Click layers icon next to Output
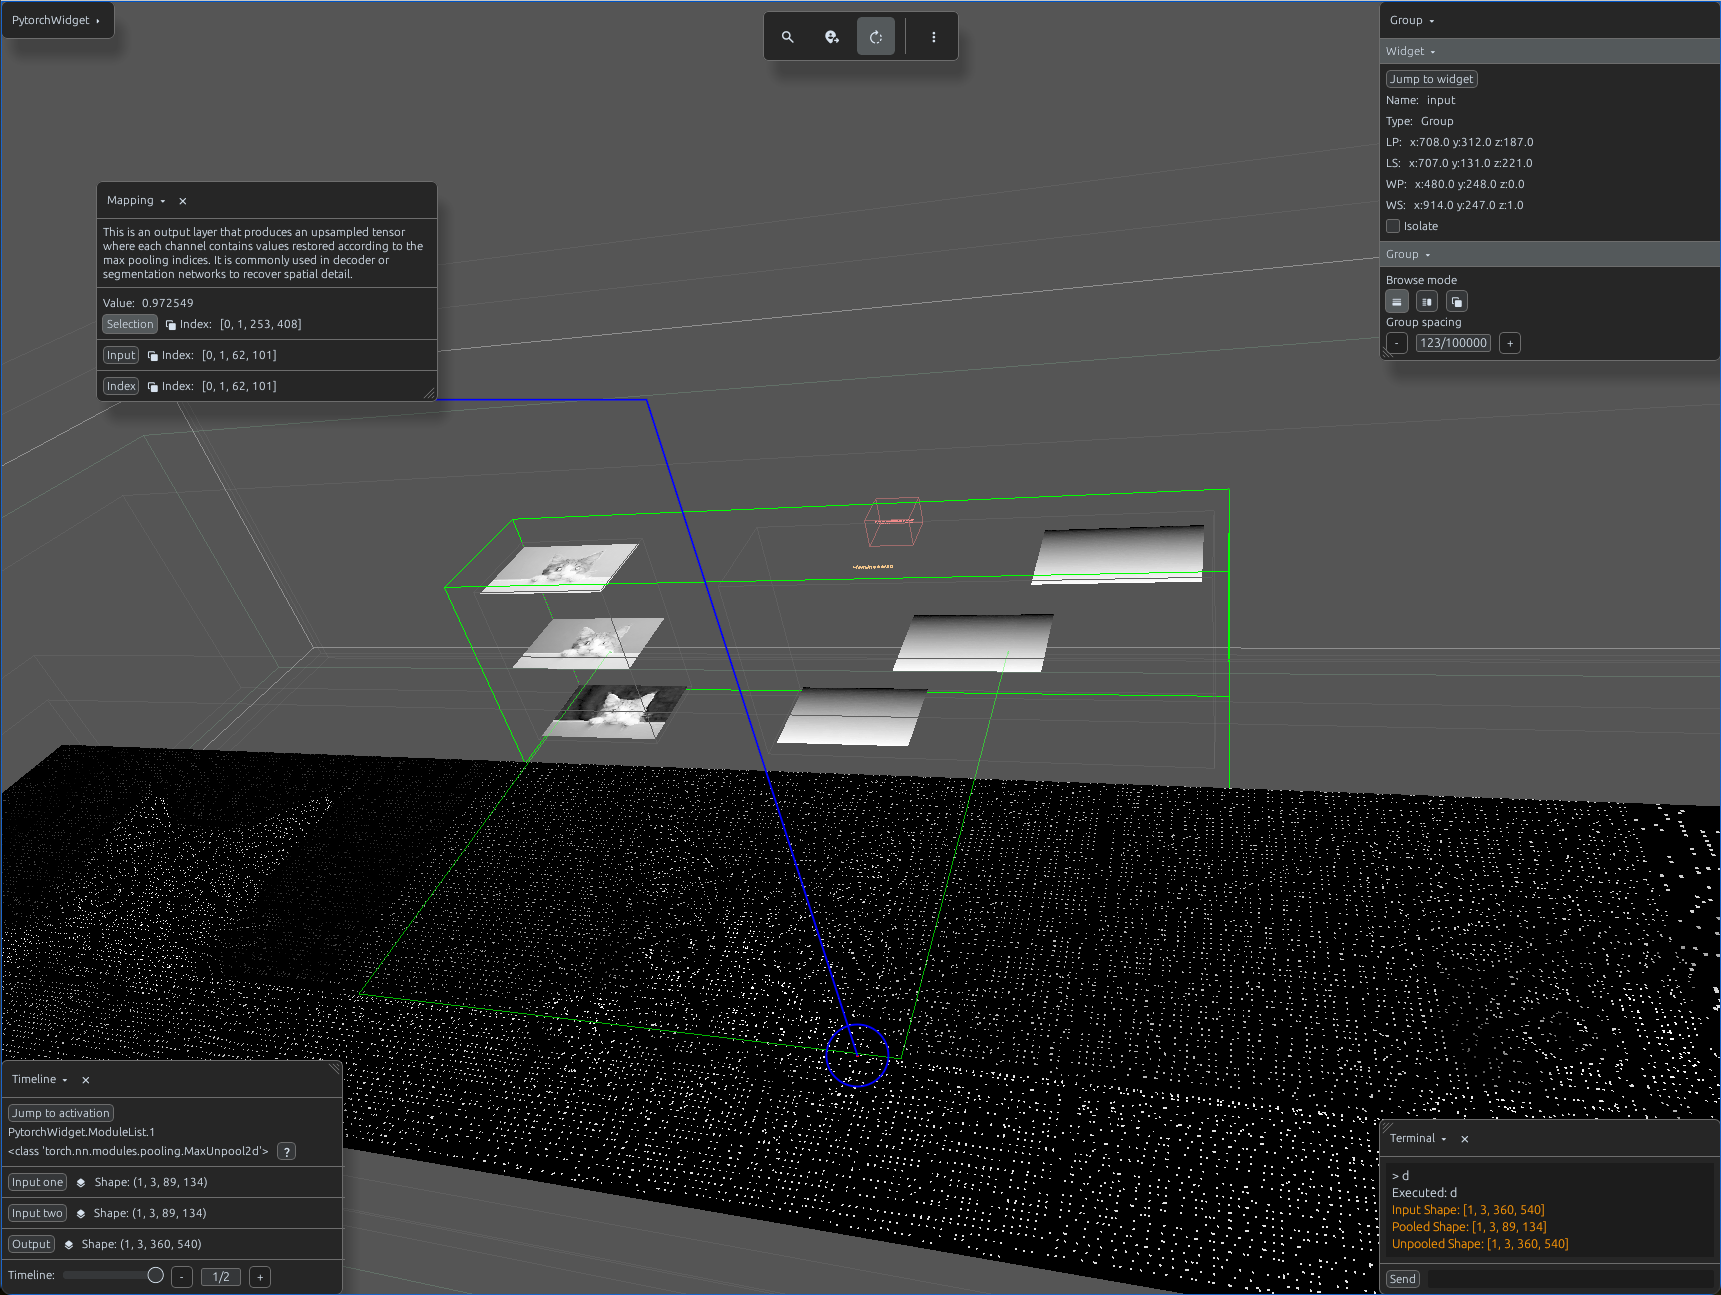 [68, 1245]
